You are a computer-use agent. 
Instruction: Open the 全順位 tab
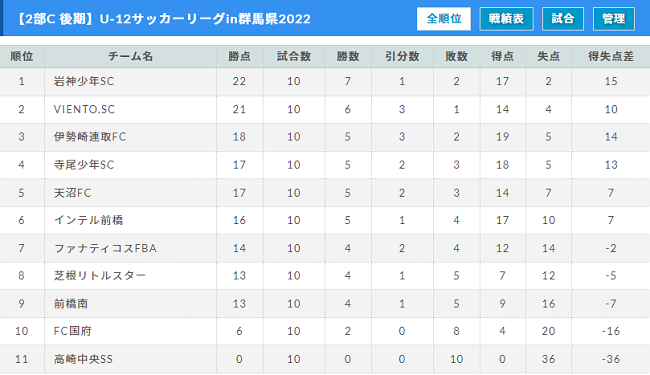click(x=444, y=19)
